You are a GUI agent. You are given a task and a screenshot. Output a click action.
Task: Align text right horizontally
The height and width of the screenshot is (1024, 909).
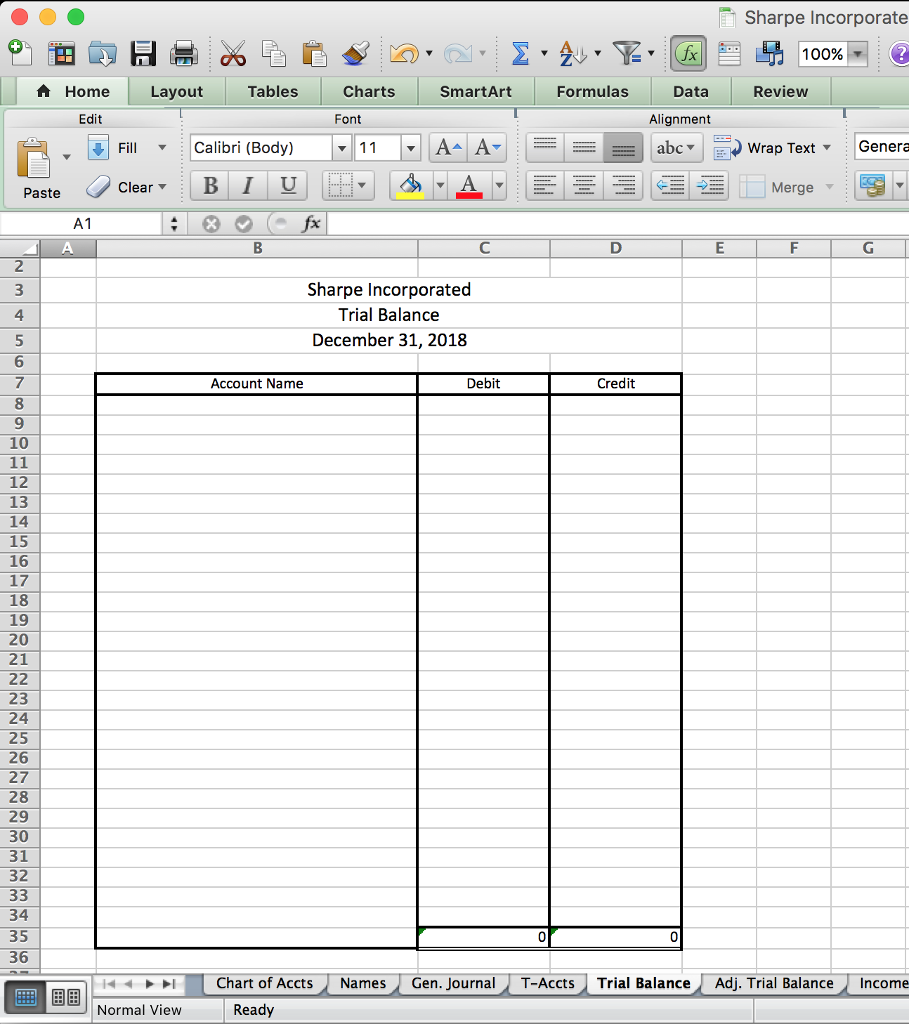click(623, 186)
